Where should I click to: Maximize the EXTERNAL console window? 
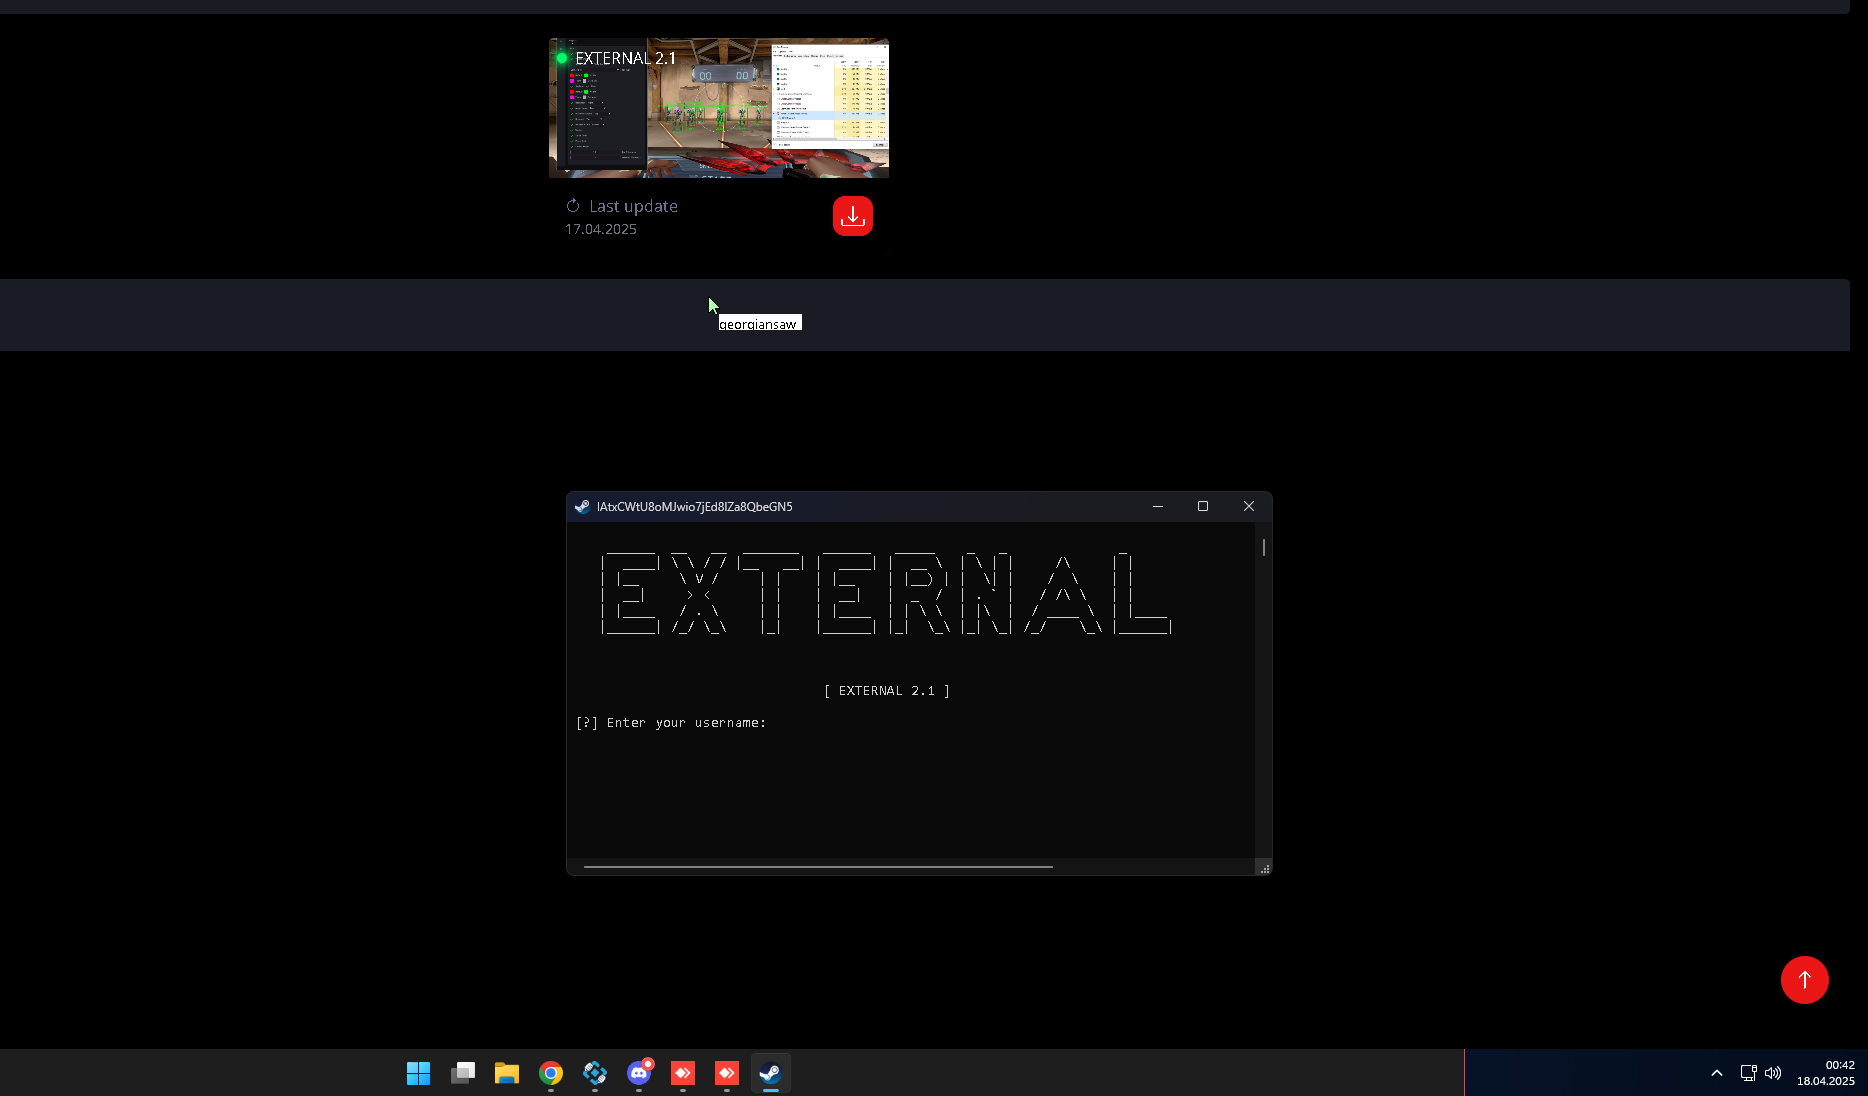pyautogui.click(x=1203, y=507)
